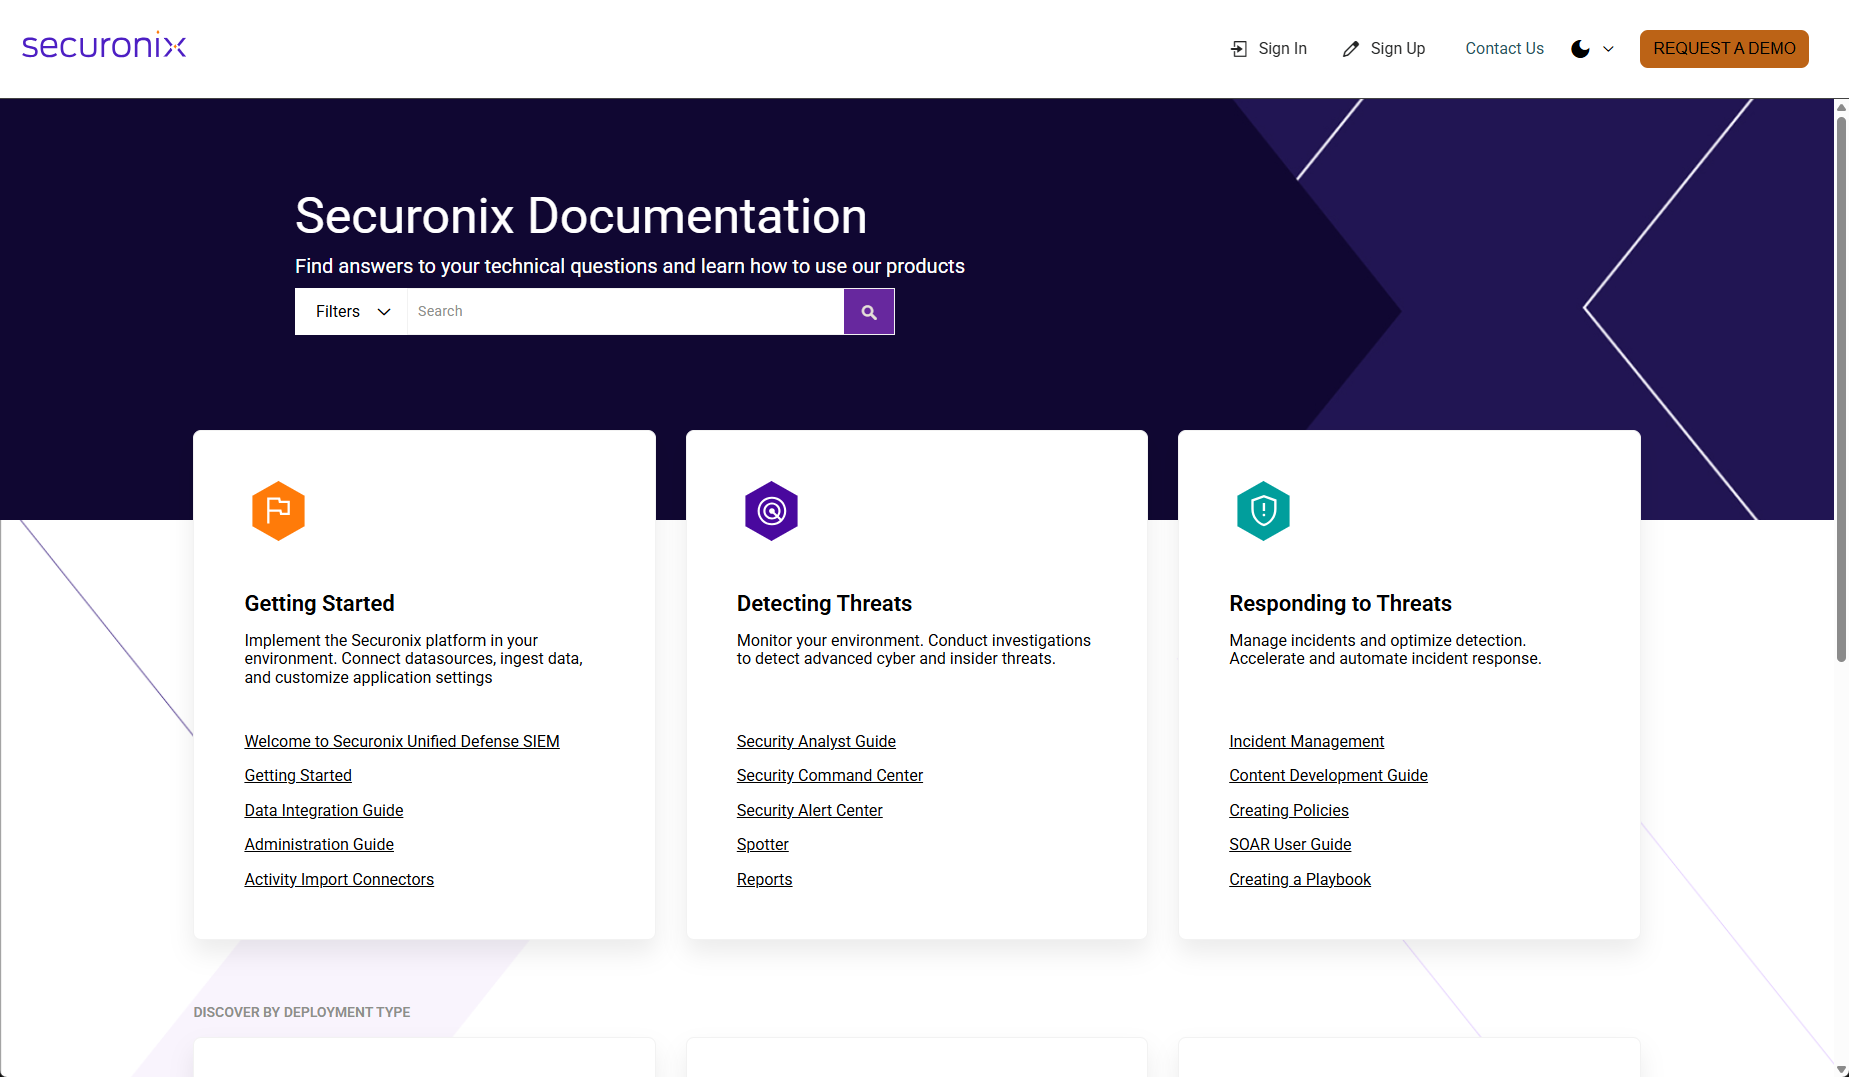Open Contact Us in the header

(x=1504, y=49)
